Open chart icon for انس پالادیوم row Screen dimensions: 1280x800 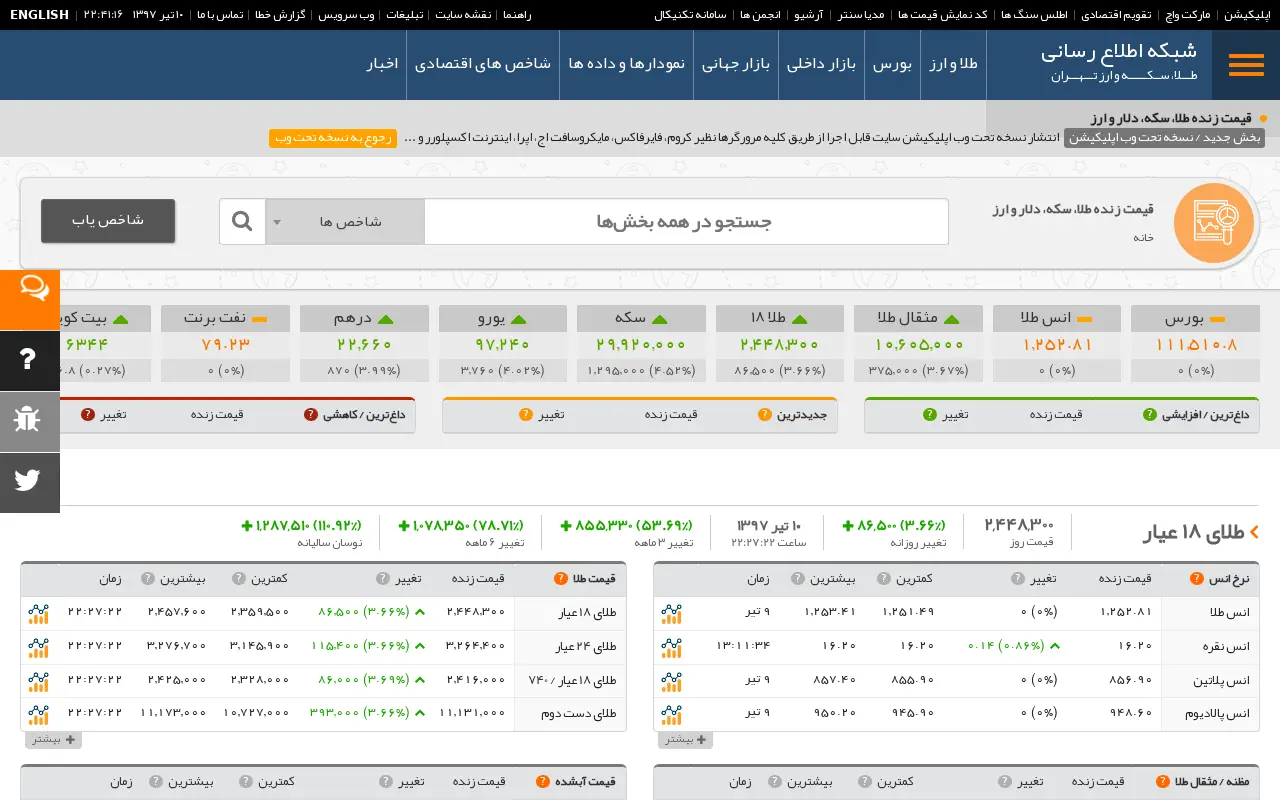click(671, 715)
